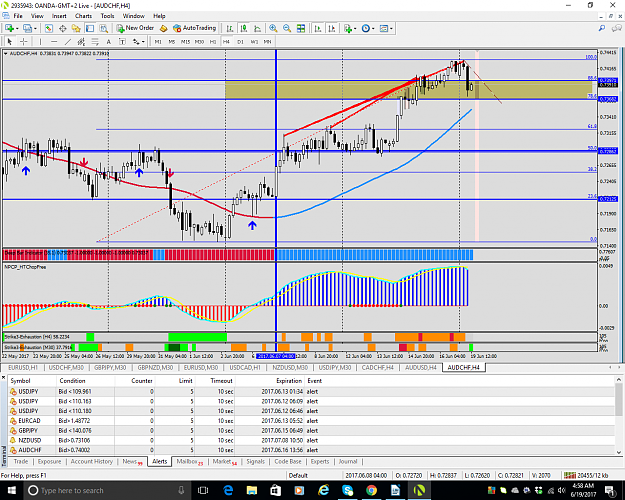Select the Equidistant Channel tool
The height and width of the screenshot is (500, 625).
pyautogui.click(x=81, y=41)
